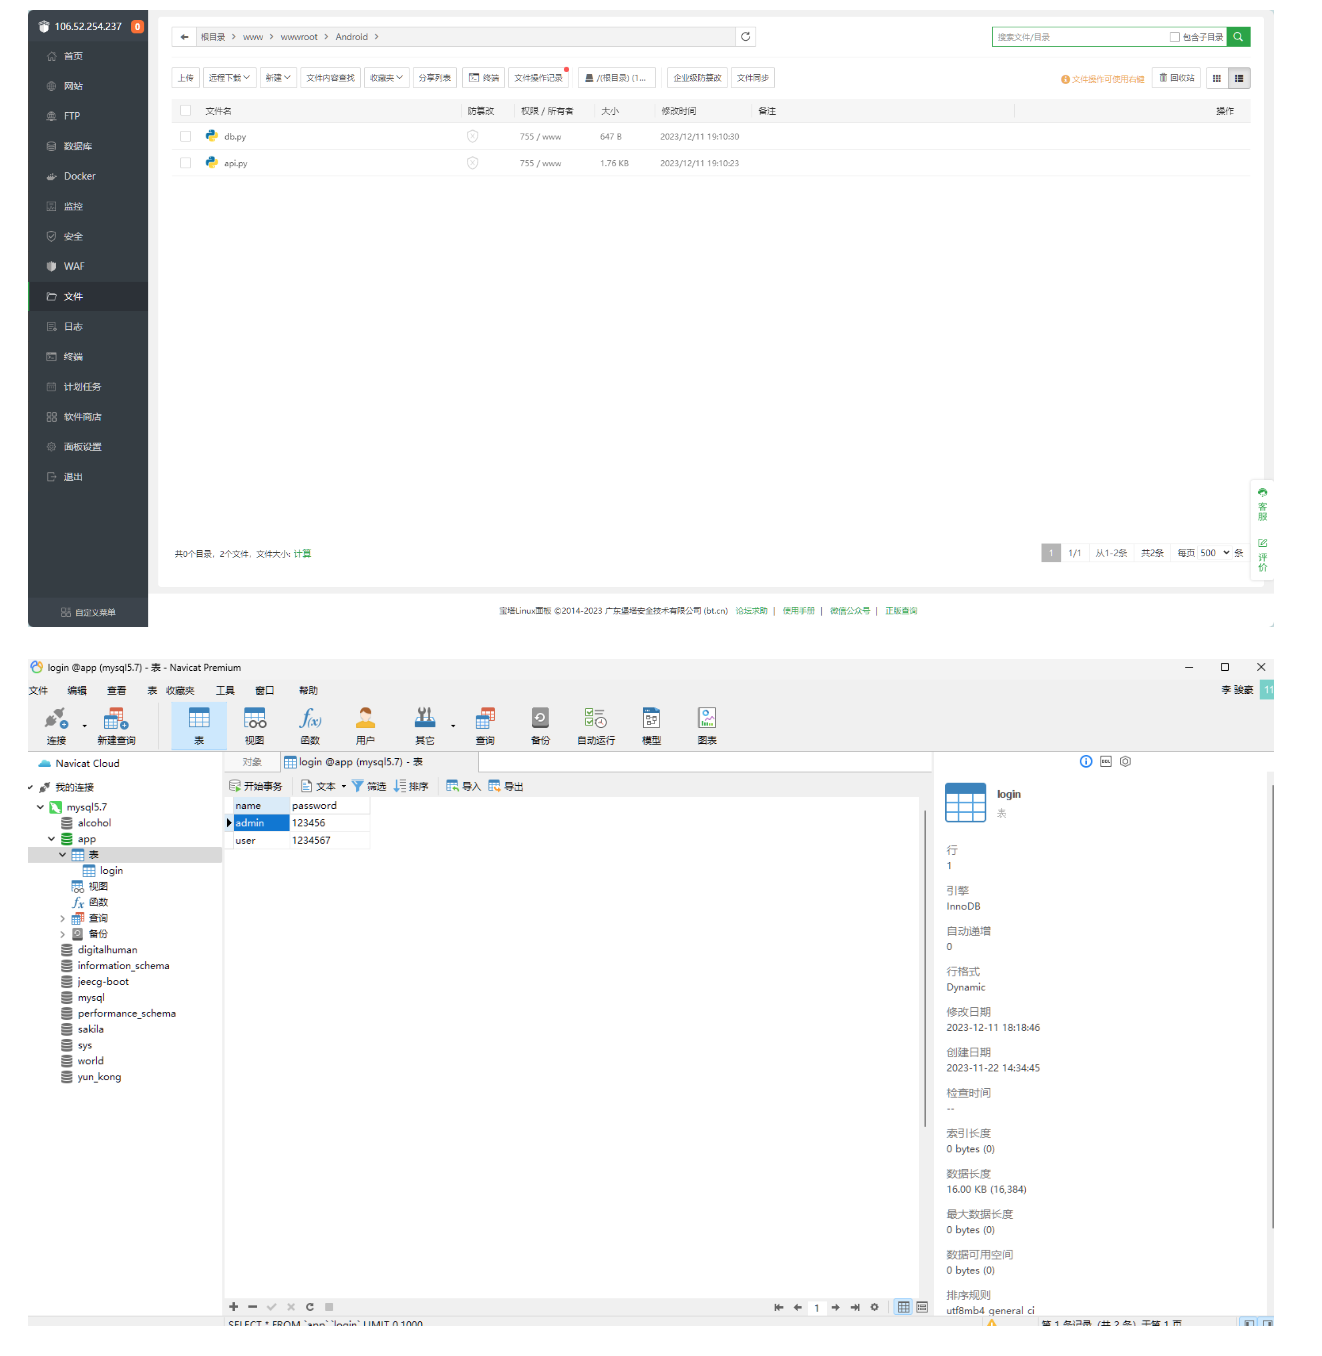Screen dimensions: 1322x1356
Task: Delete record with the minus icon
Action: click(x=253, y=1307)
